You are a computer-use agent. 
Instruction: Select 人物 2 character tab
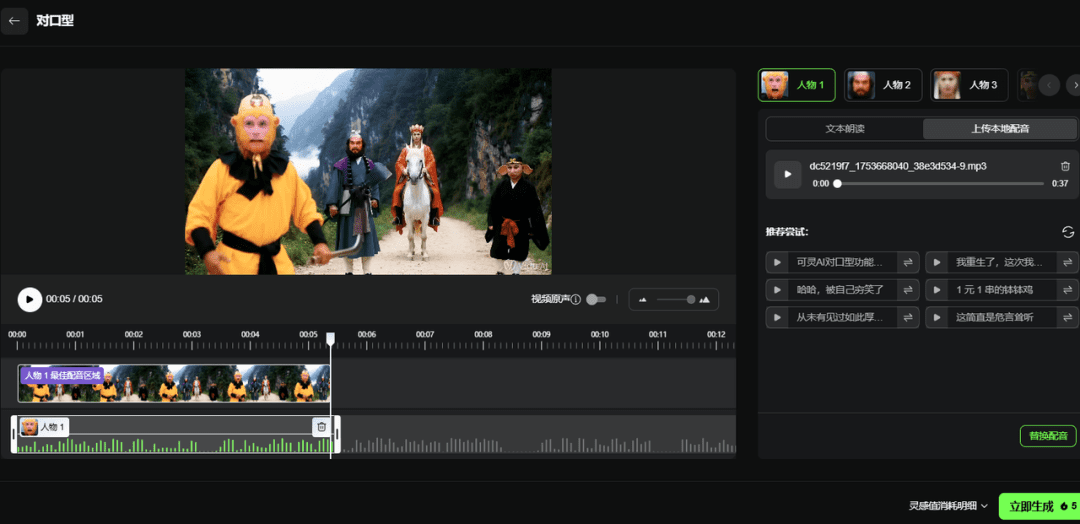coord(883,85)
